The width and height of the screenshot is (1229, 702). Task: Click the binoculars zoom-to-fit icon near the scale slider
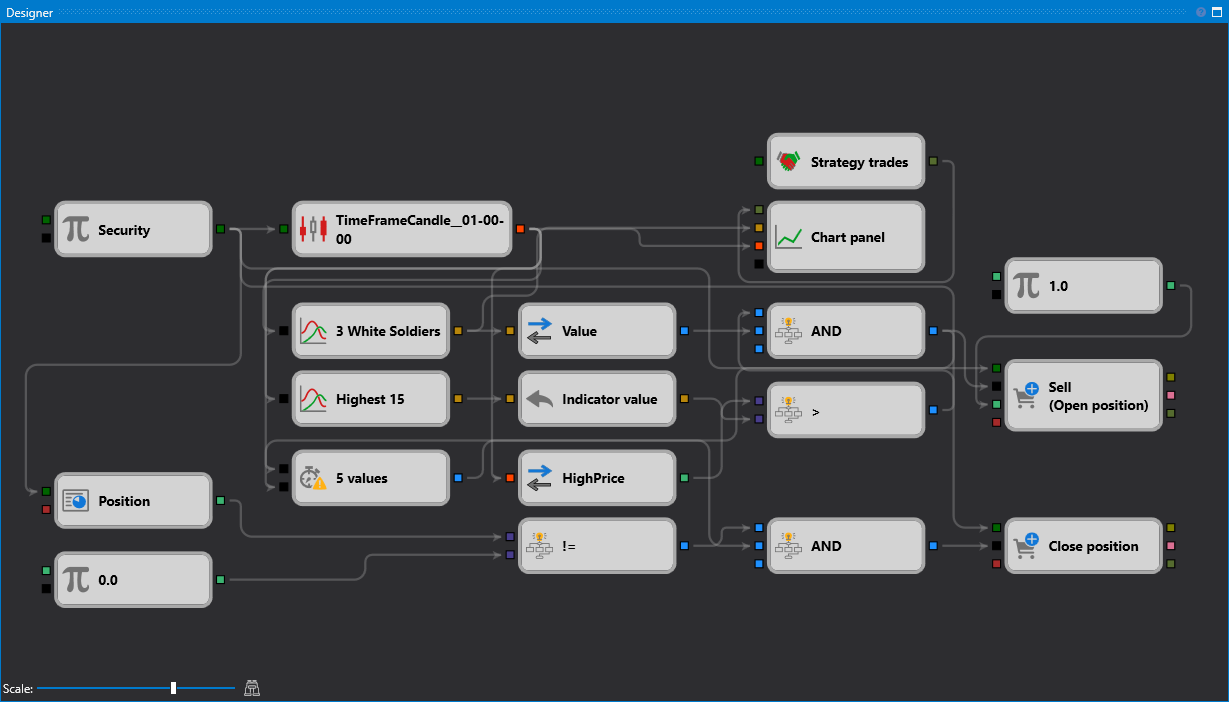(251, 687)
